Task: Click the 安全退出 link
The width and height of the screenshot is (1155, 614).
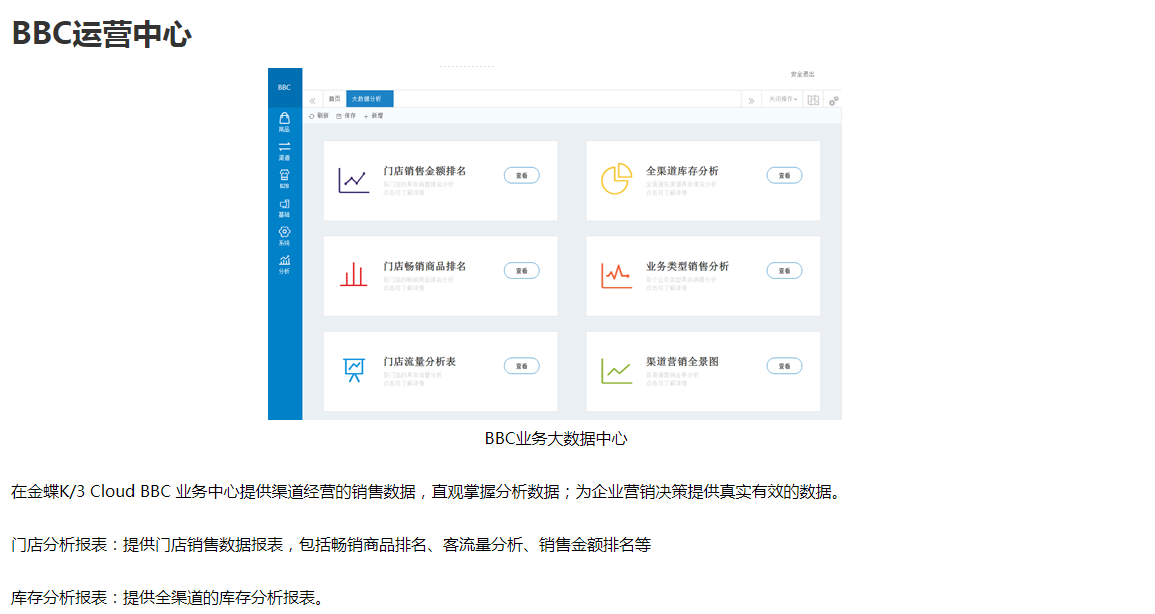Action: click(802, 75)
